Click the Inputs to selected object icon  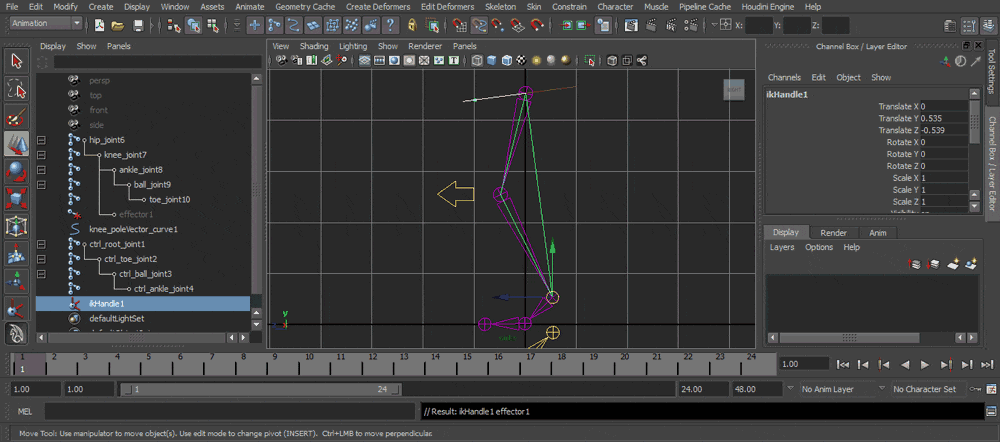tap(566, 26)
